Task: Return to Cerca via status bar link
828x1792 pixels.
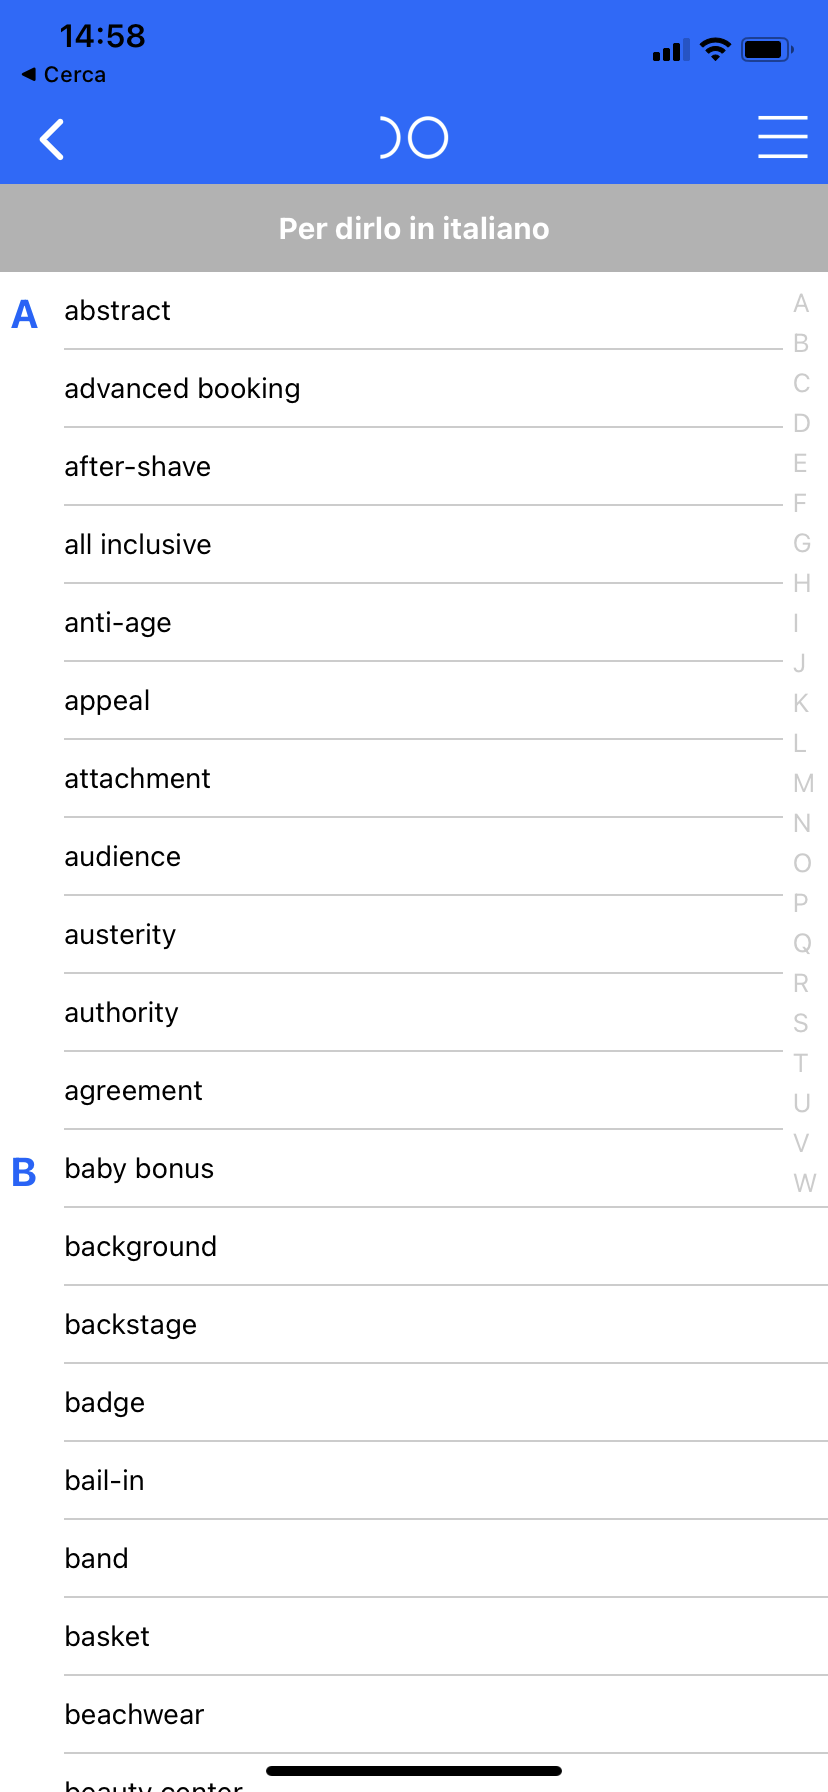Action: 64,75
